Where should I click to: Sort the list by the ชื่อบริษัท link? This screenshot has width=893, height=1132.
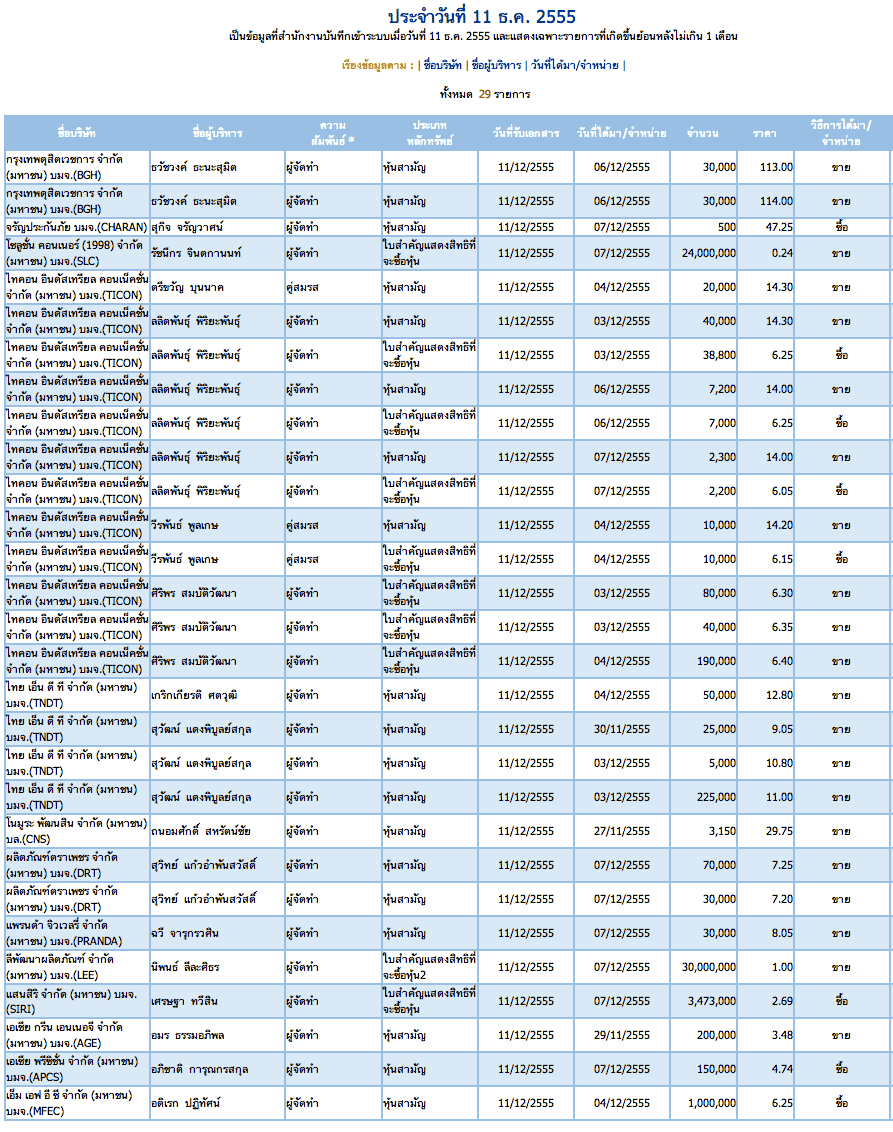point(443,65)
